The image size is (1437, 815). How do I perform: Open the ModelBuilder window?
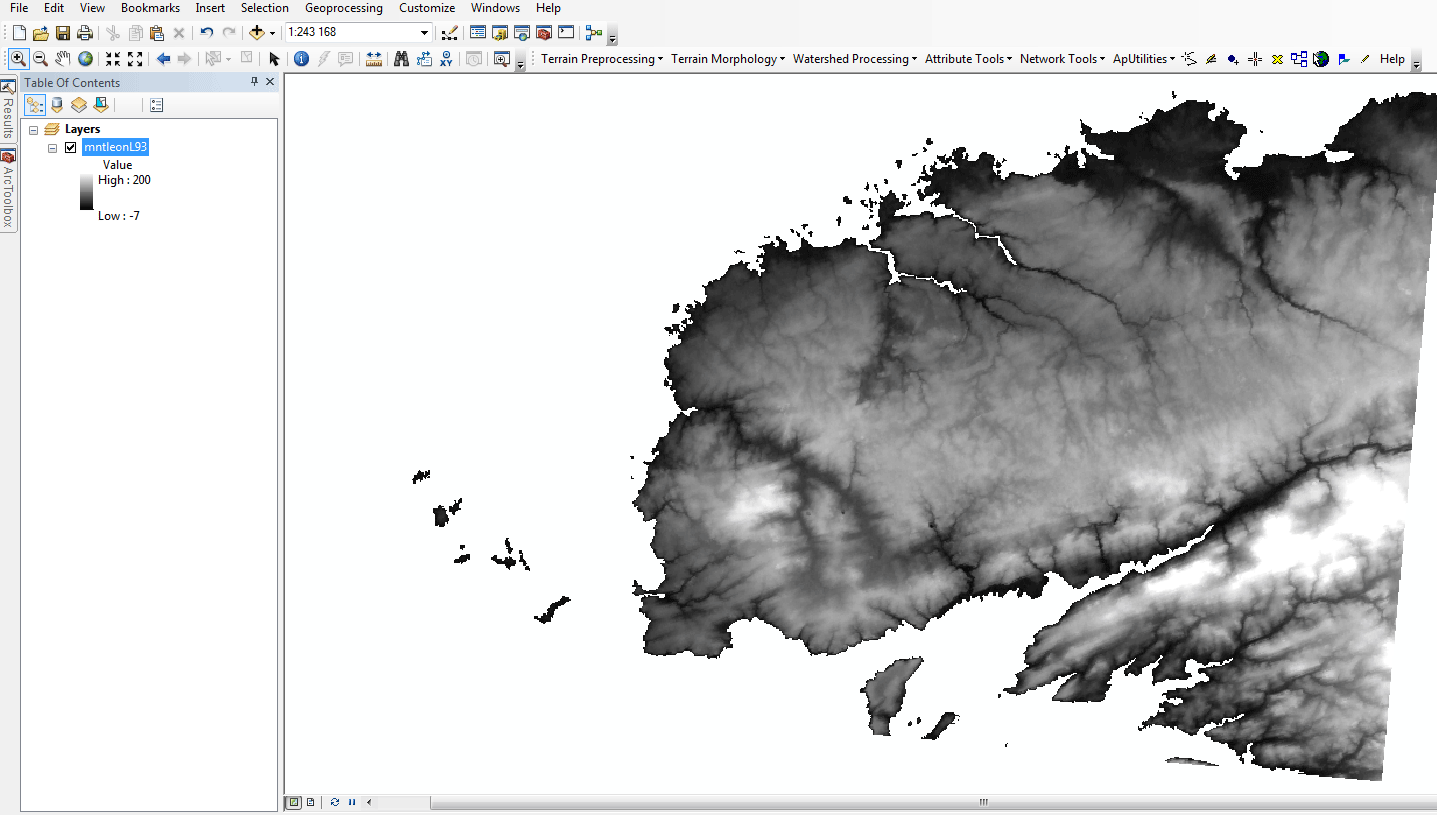click(x=594, y=33)
